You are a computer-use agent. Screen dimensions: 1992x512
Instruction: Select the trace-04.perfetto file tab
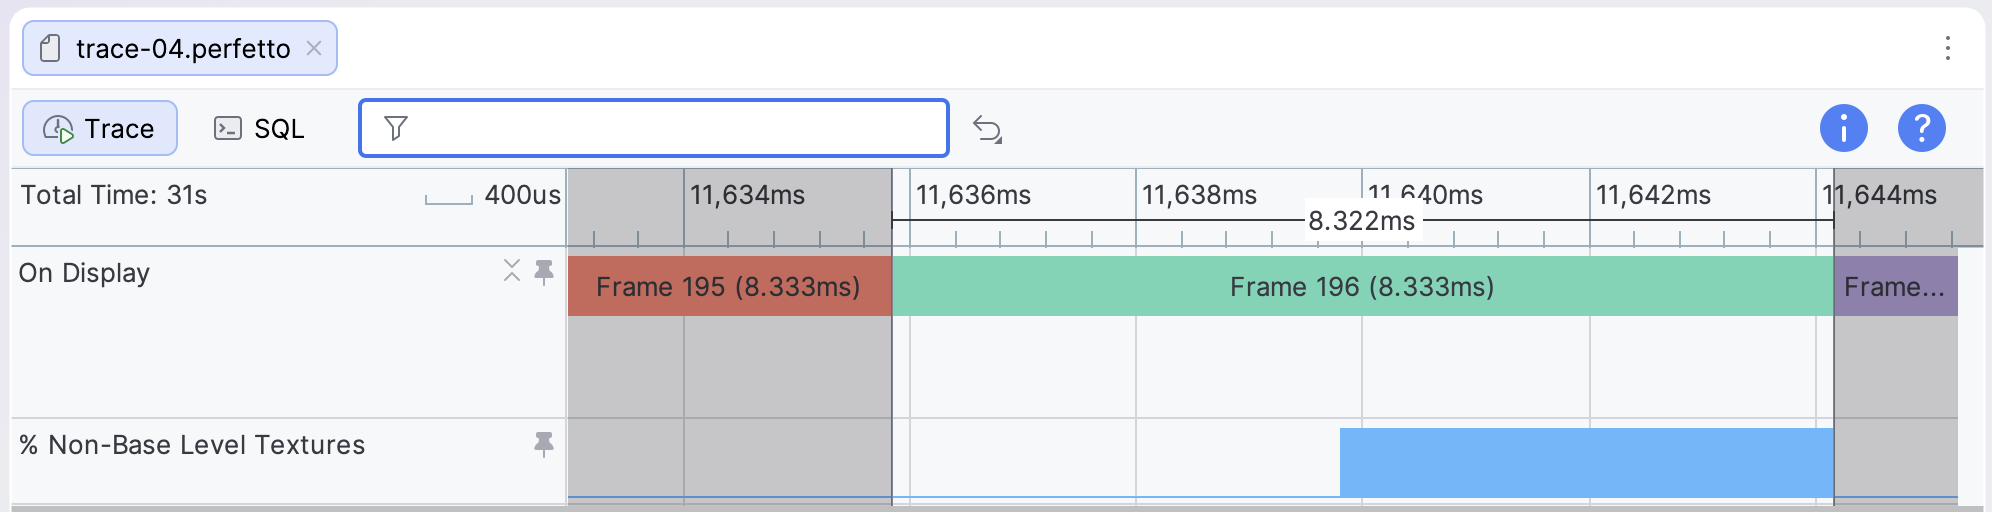[180, 48]
